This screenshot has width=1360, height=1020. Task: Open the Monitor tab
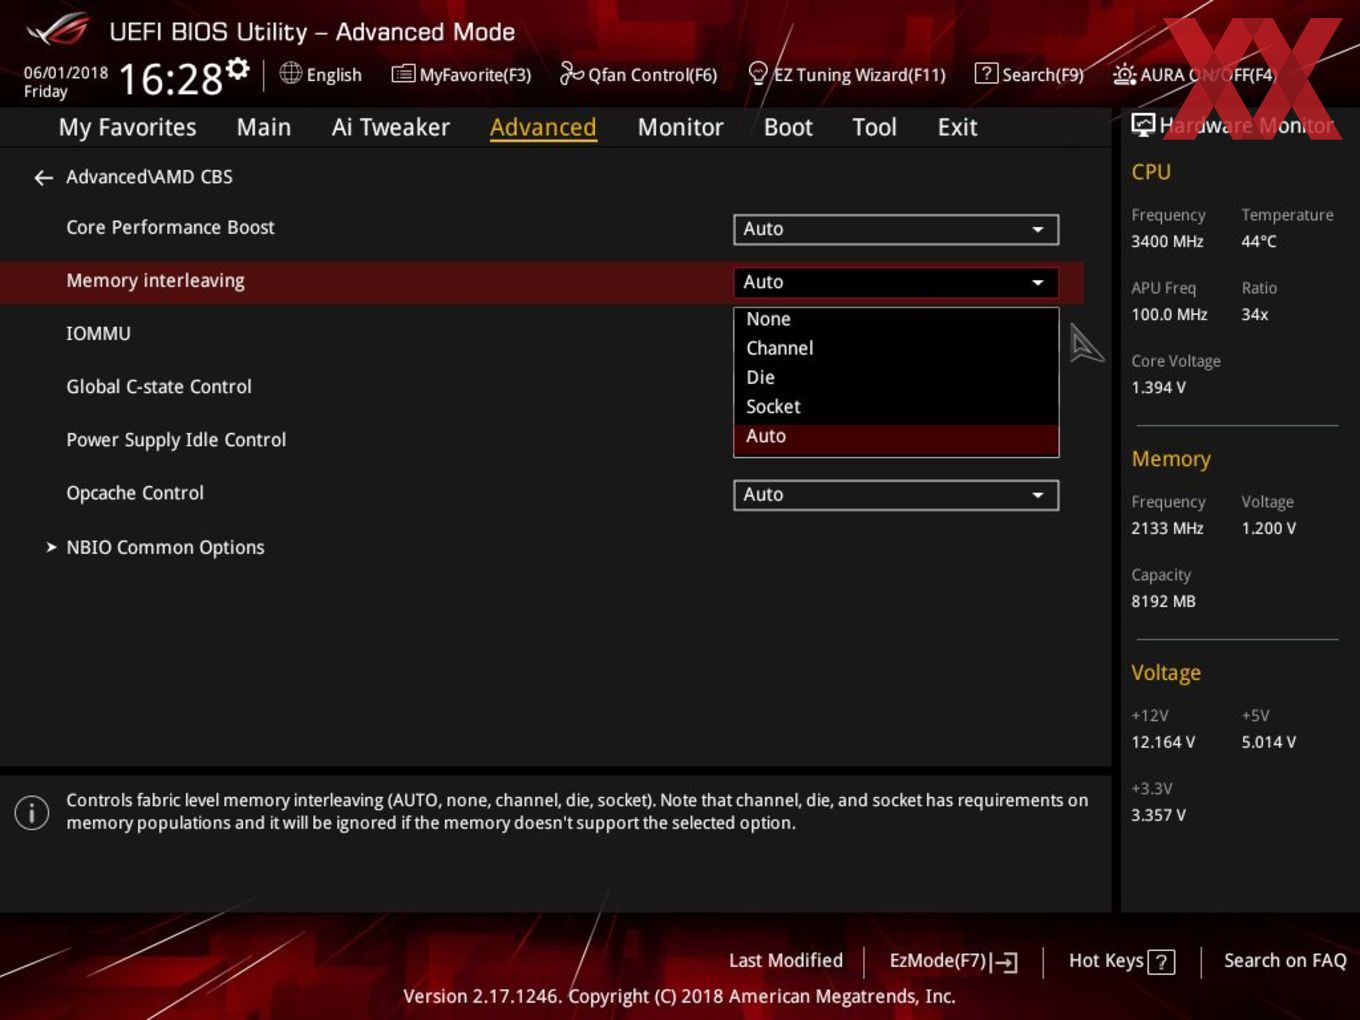680,127
